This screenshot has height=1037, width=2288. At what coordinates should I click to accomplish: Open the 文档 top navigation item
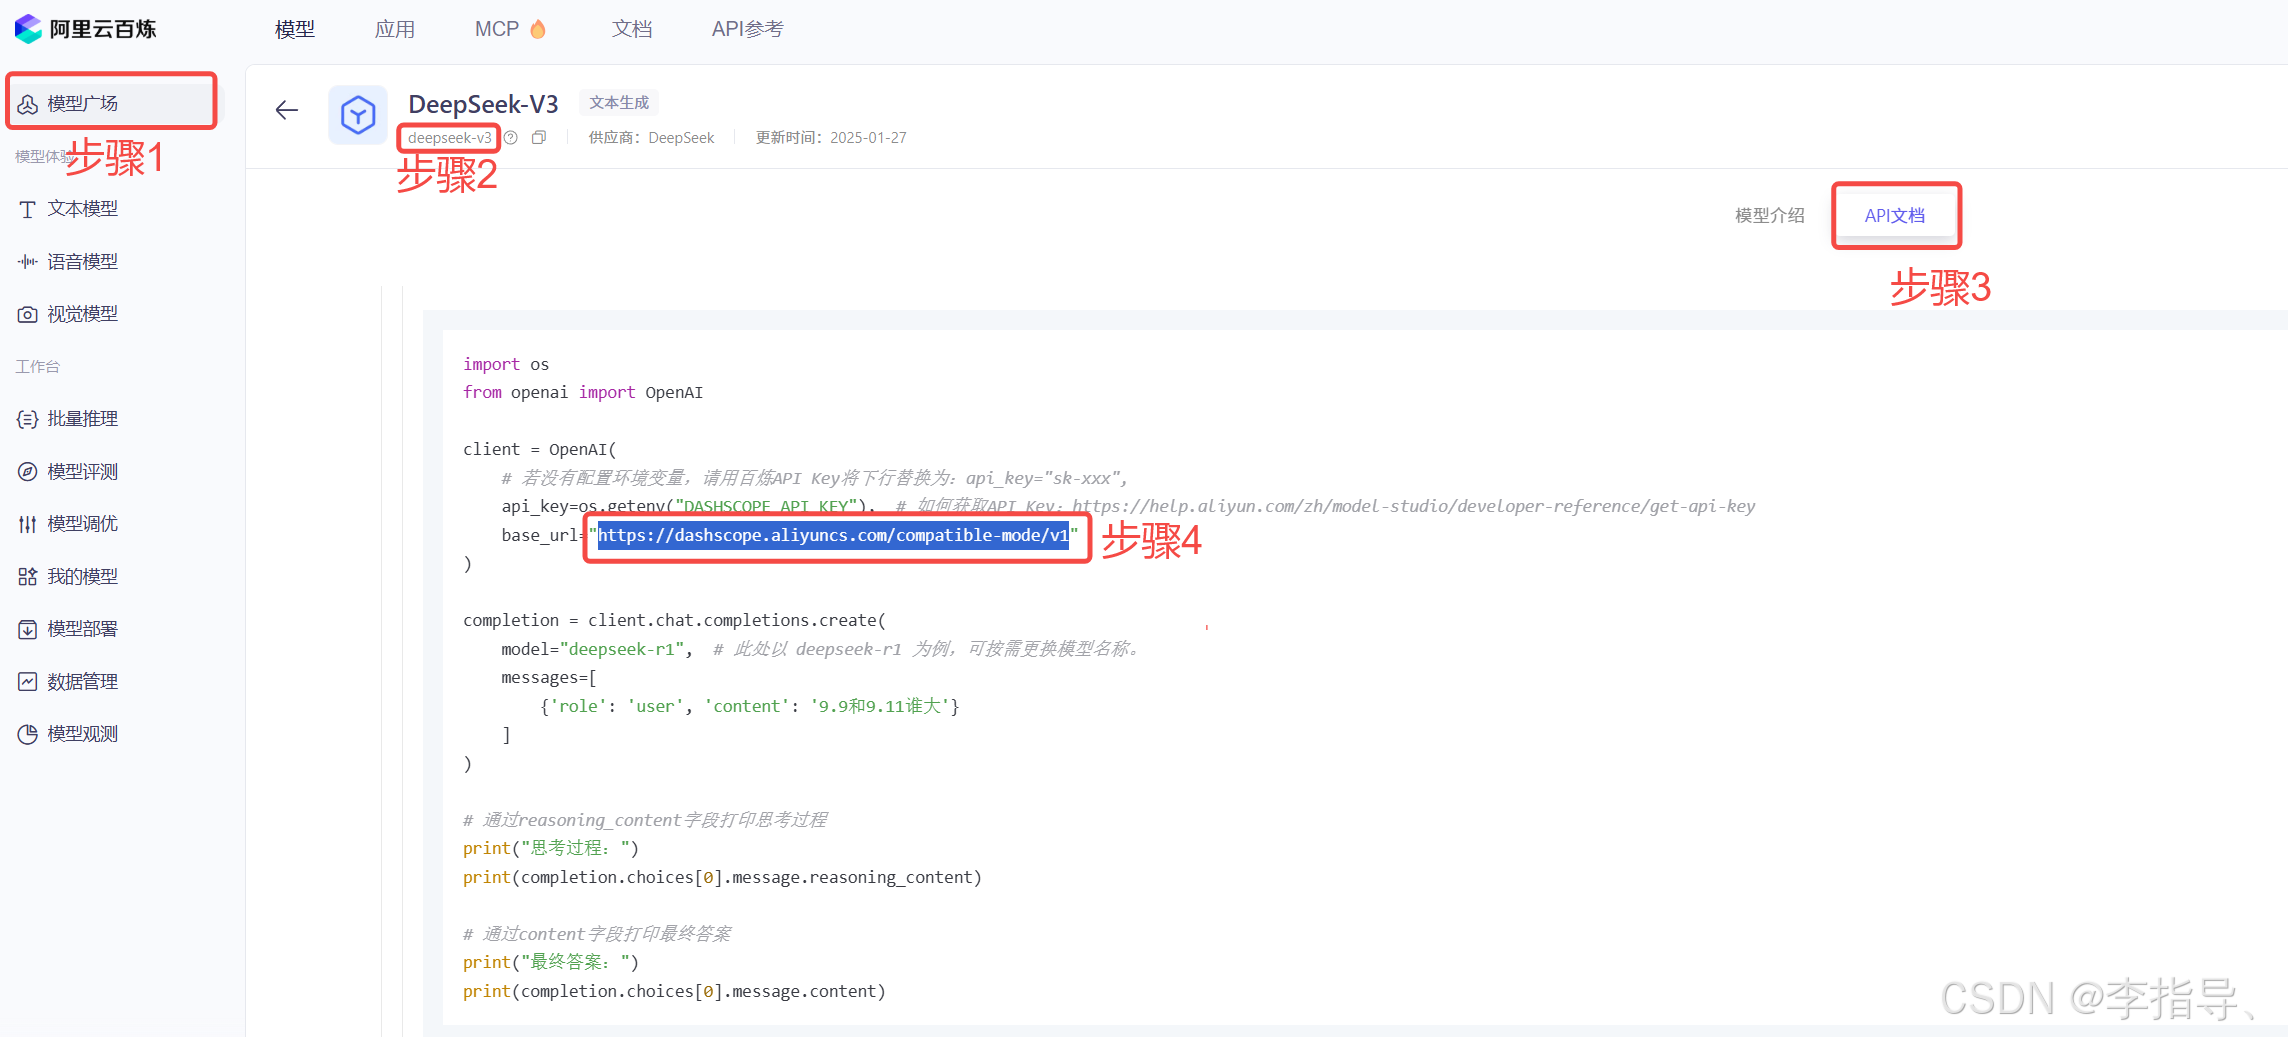(632, 29)
